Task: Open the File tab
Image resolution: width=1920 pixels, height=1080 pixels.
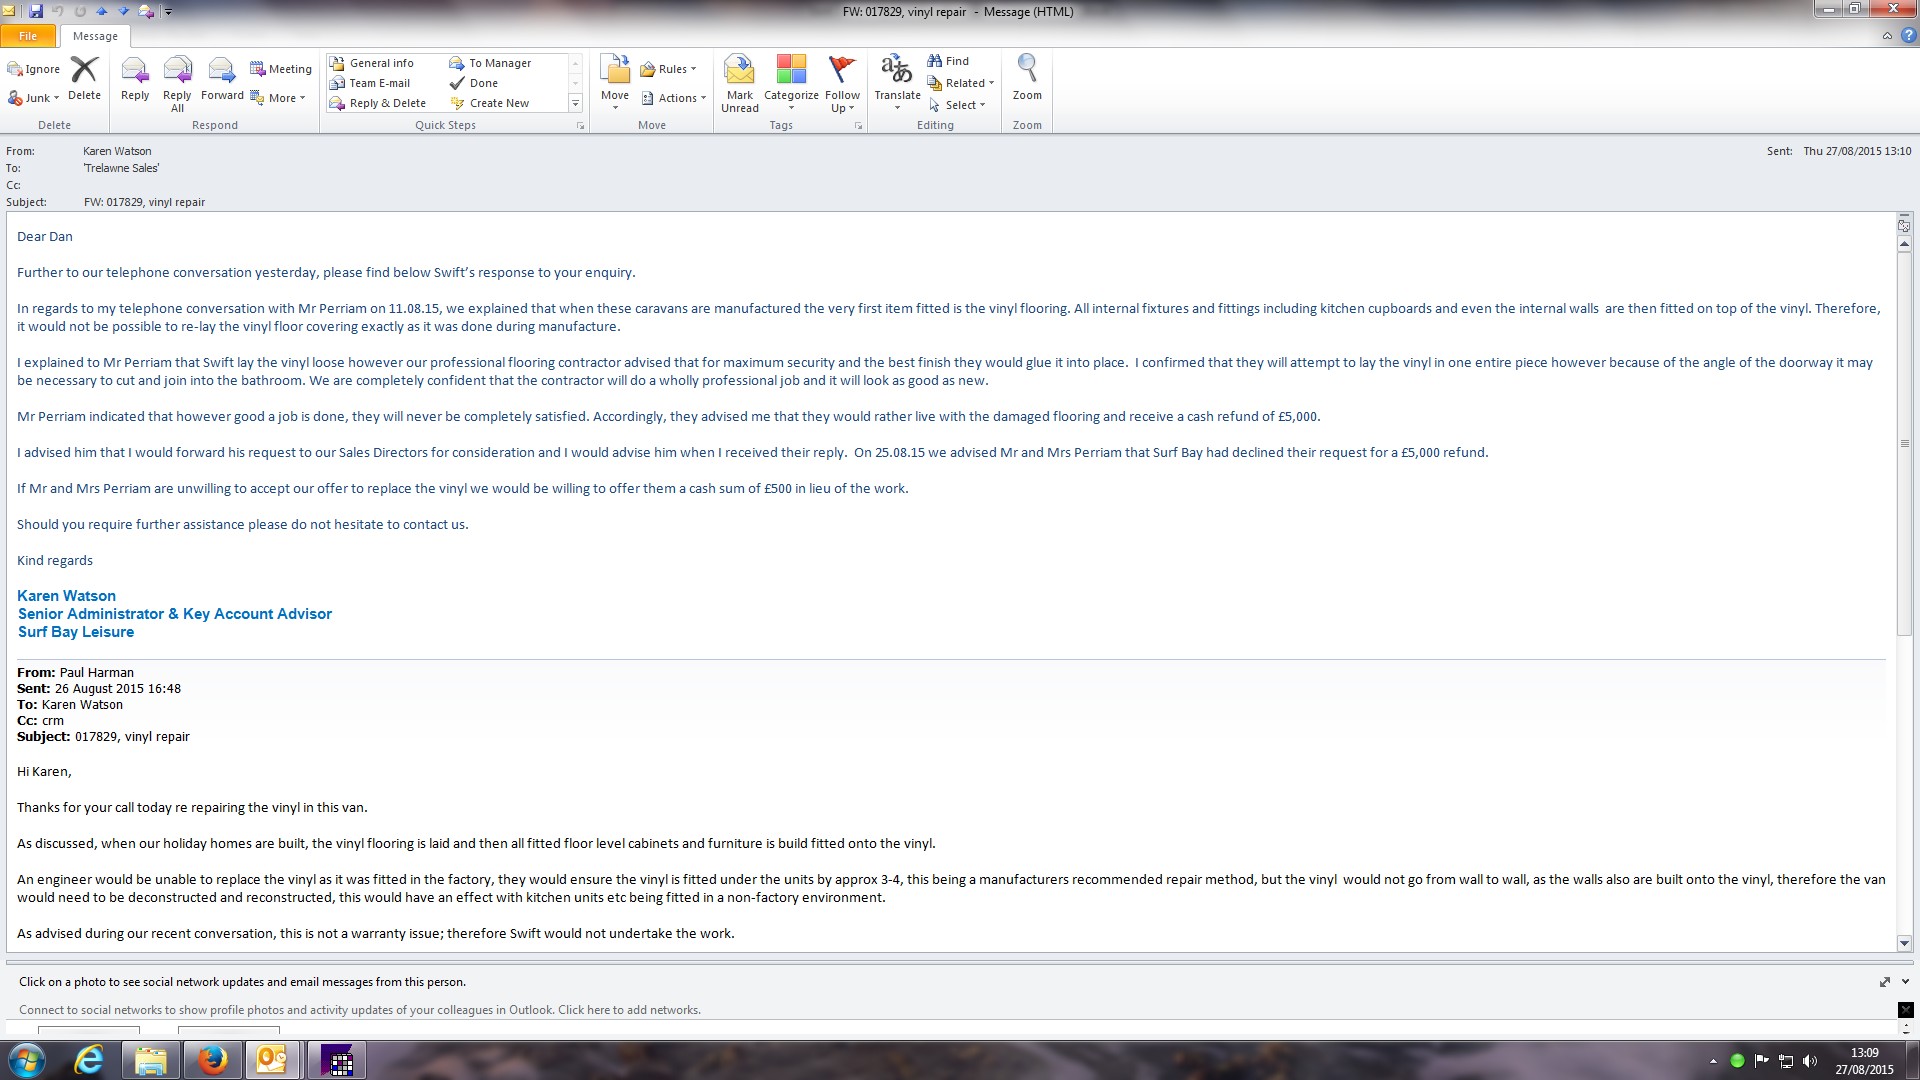Action: (28, 36)
